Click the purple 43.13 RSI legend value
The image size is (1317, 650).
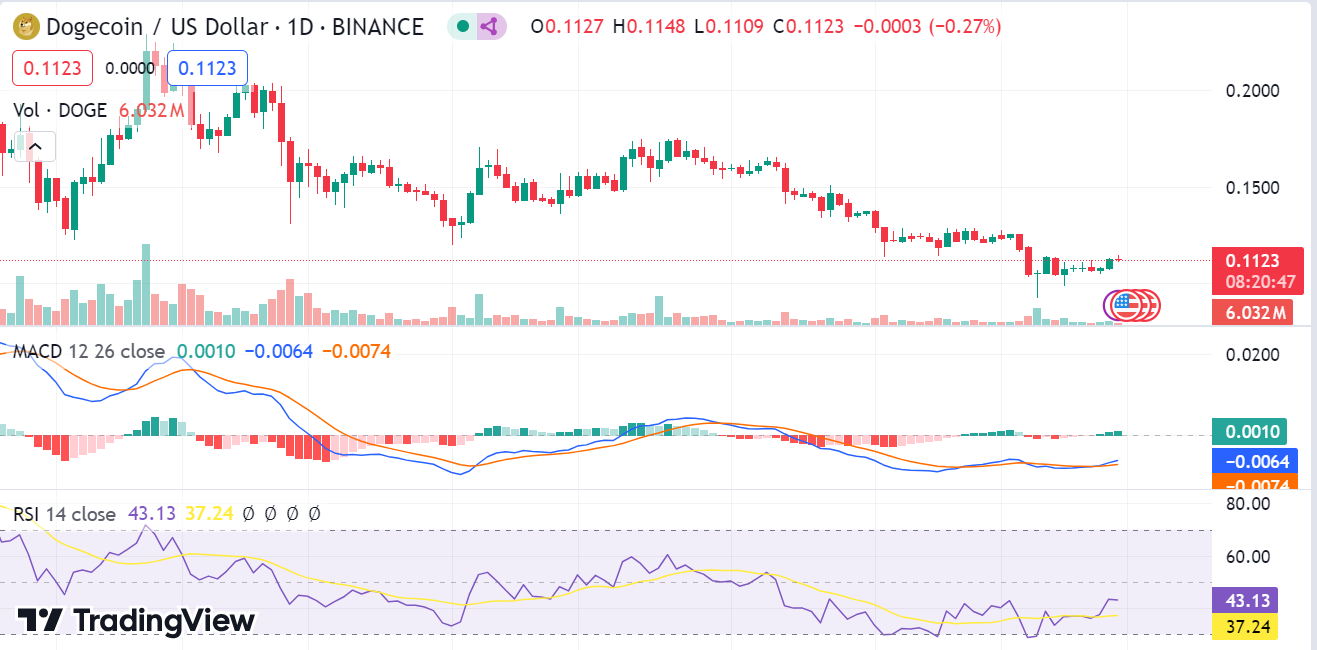pos(152,514)
